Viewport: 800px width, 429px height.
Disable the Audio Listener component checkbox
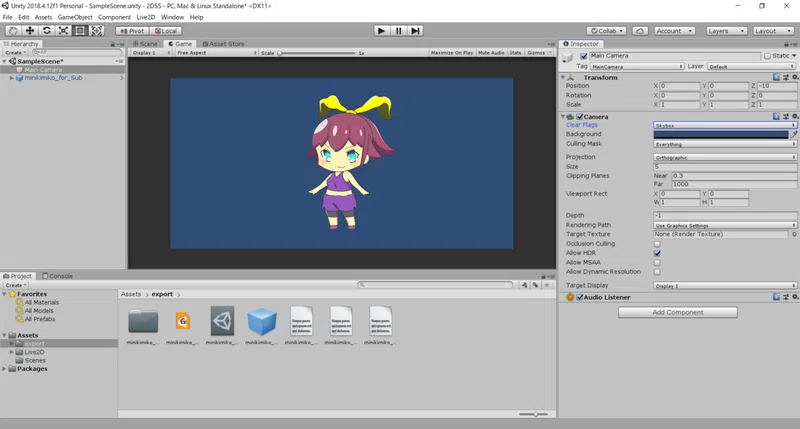(580, 297)
